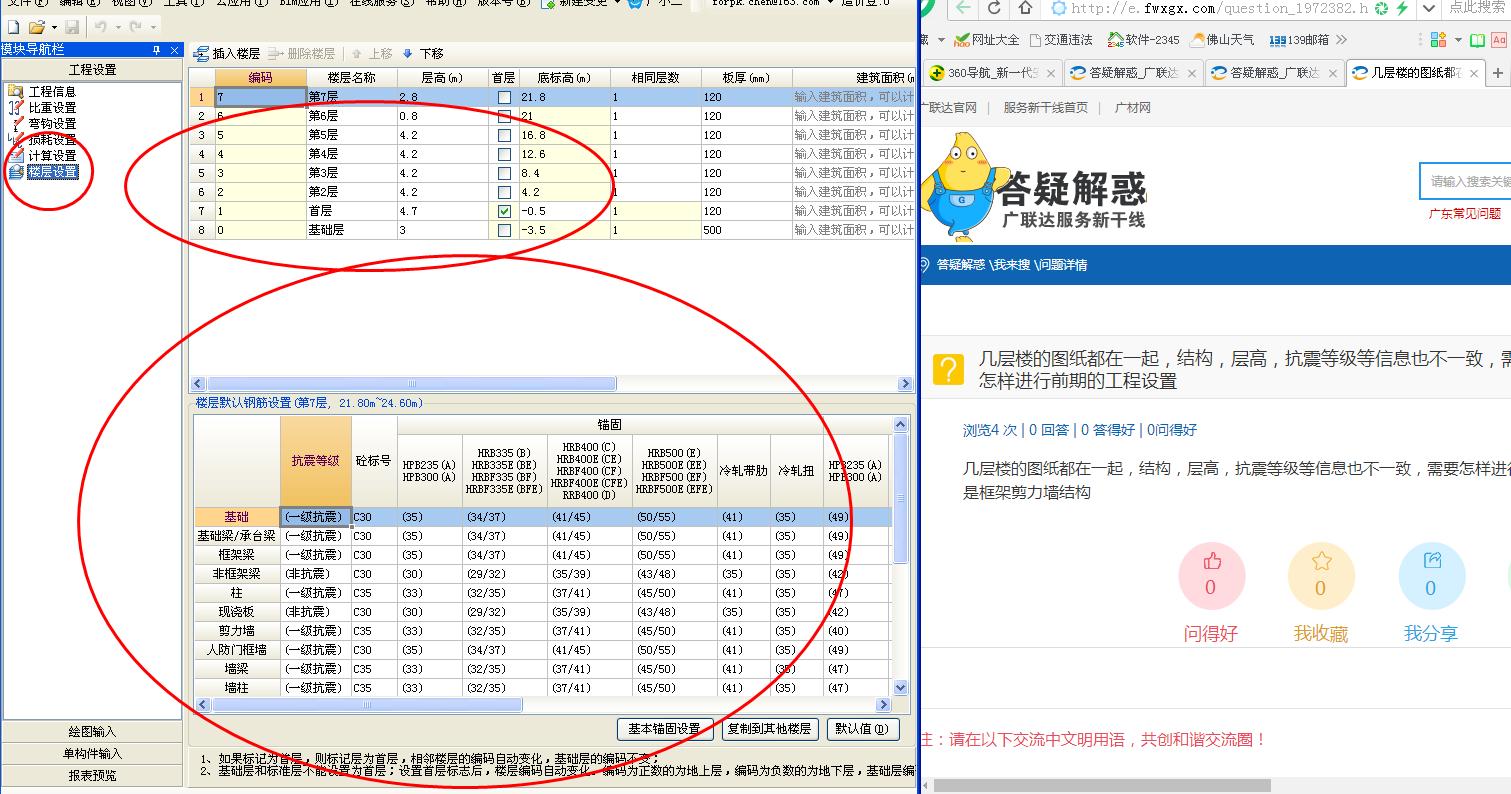The height and width of the screenshot is (794, 1511).
Task: Open dropdown arrow next to Open folder icon
Action: [x=52, y=27]
